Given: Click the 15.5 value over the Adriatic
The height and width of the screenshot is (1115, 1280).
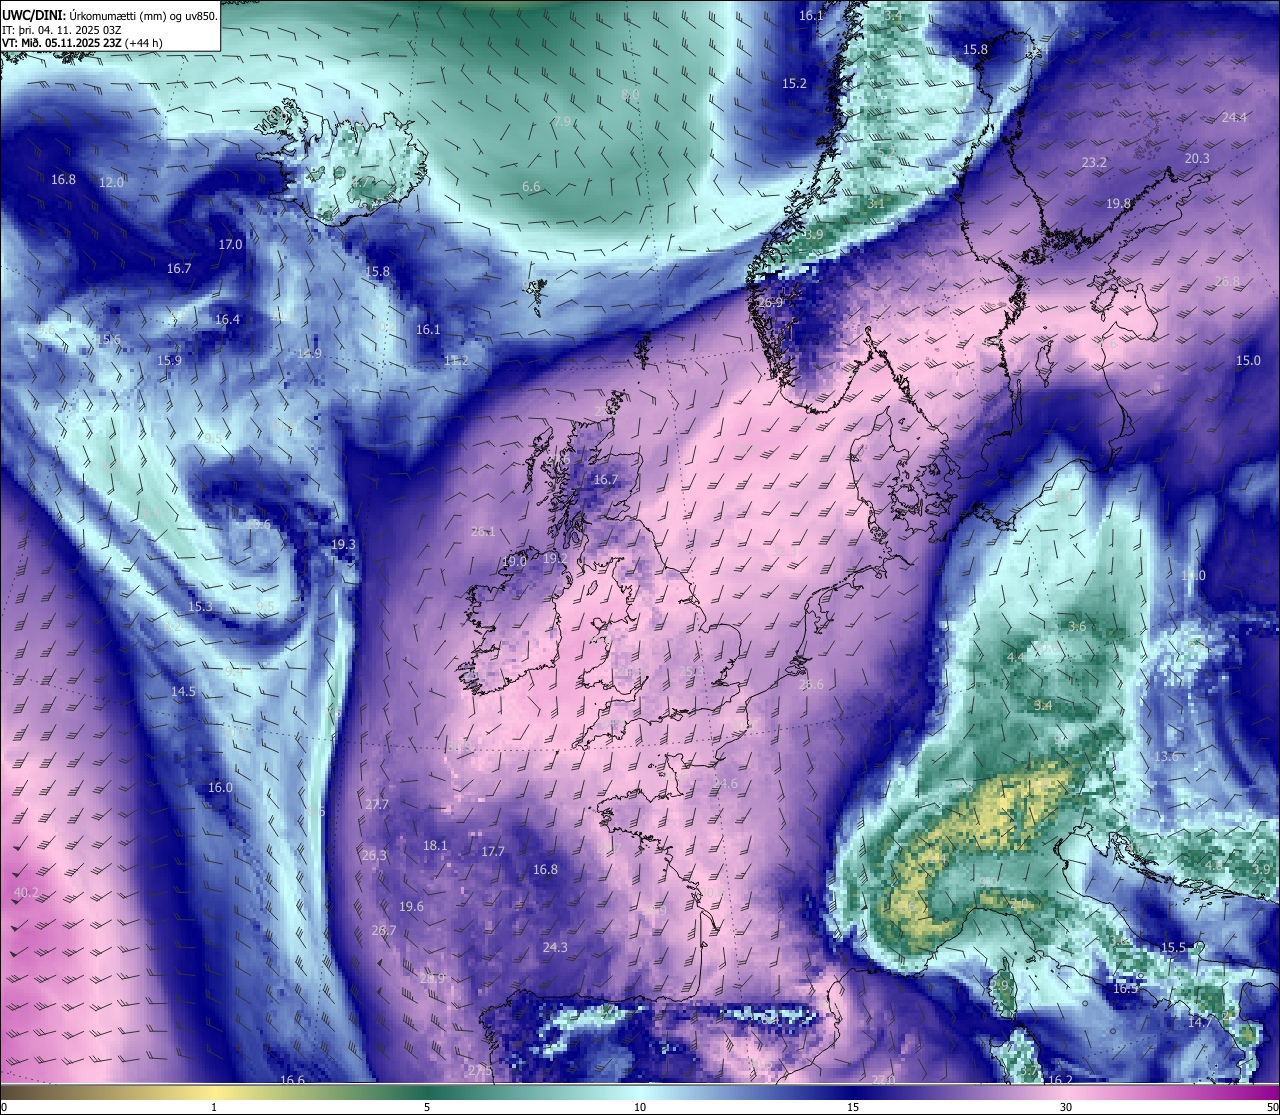Looking at the screenshot, I should [1173, 948].
